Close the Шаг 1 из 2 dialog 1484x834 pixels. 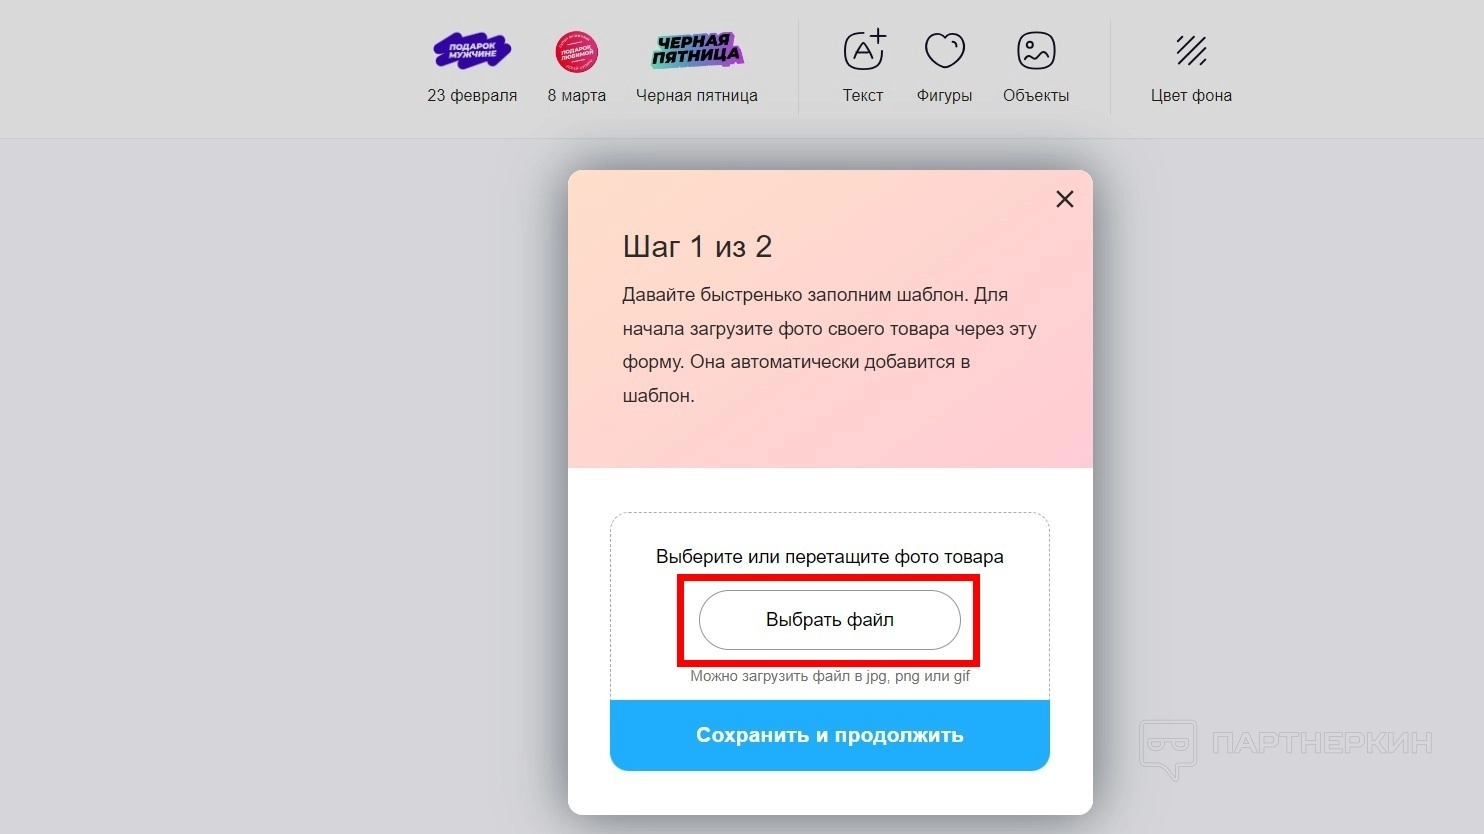coord(1065,199)
